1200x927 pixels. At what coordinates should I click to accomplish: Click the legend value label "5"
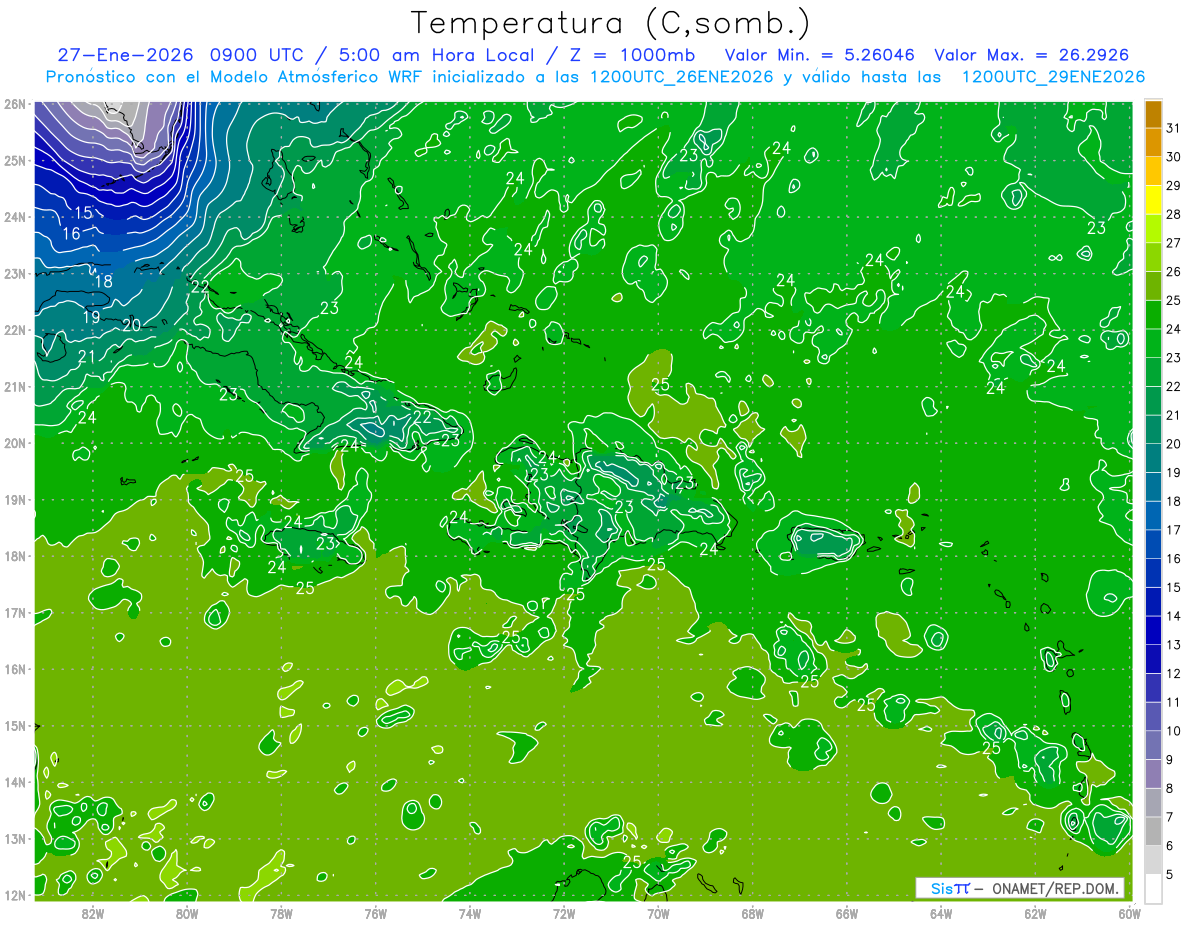coord(1171,875)
